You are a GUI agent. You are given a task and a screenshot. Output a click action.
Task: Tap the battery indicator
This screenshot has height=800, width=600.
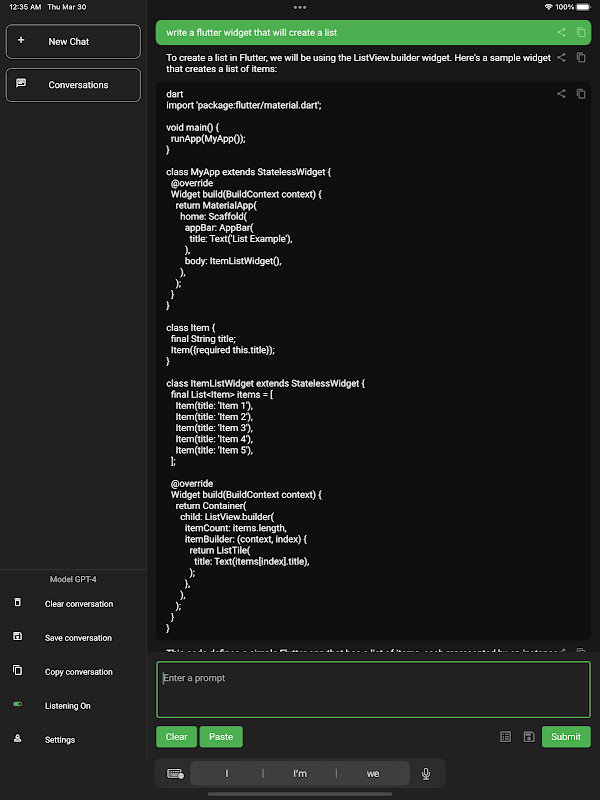pyautogui.click(x=583, y=7)
